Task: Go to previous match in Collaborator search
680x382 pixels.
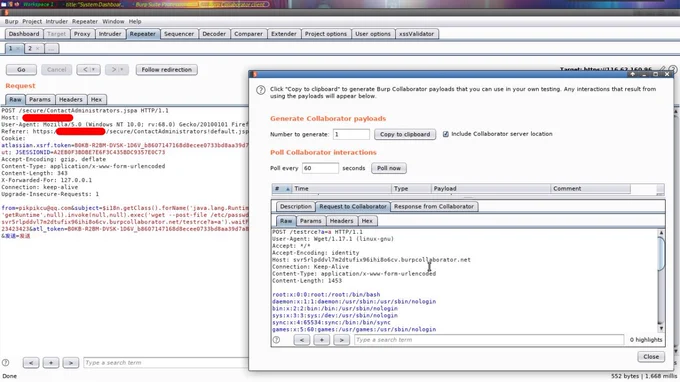Action: (301, 340)
